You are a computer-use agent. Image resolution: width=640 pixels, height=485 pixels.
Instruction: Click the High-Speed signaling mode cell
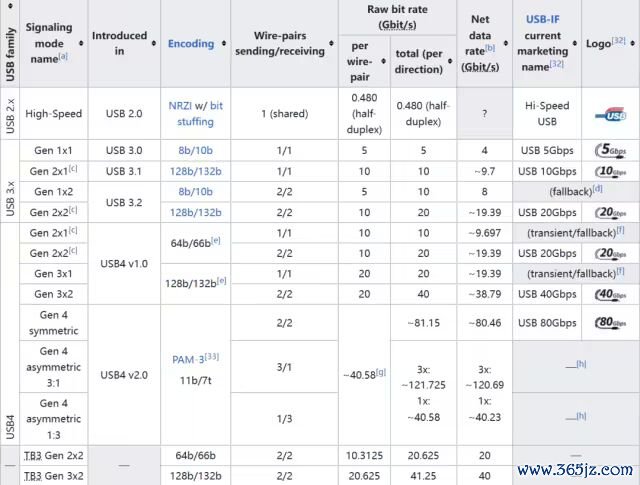(53, 113)
